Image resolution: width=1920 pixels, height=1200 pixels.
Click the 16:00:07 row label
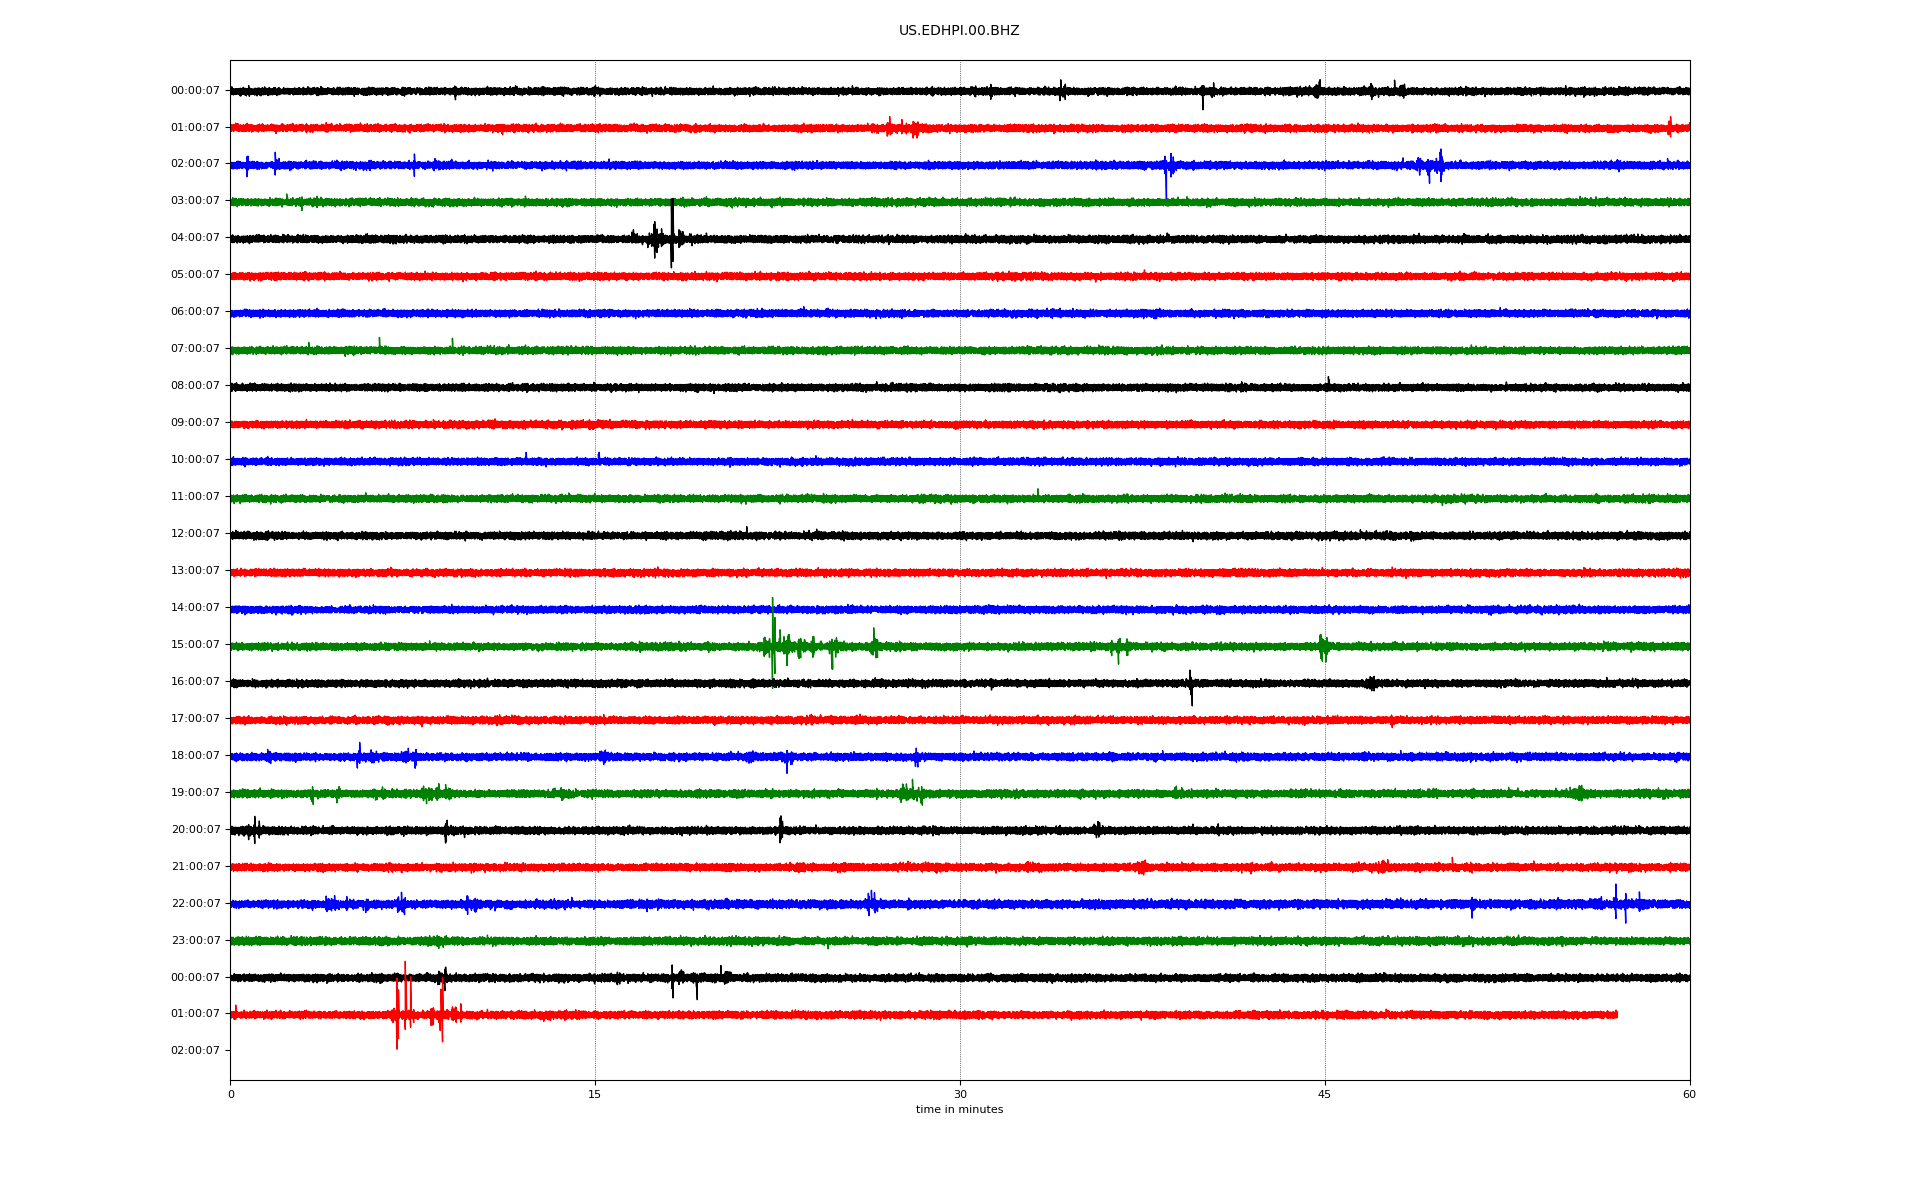pos(195,682)
